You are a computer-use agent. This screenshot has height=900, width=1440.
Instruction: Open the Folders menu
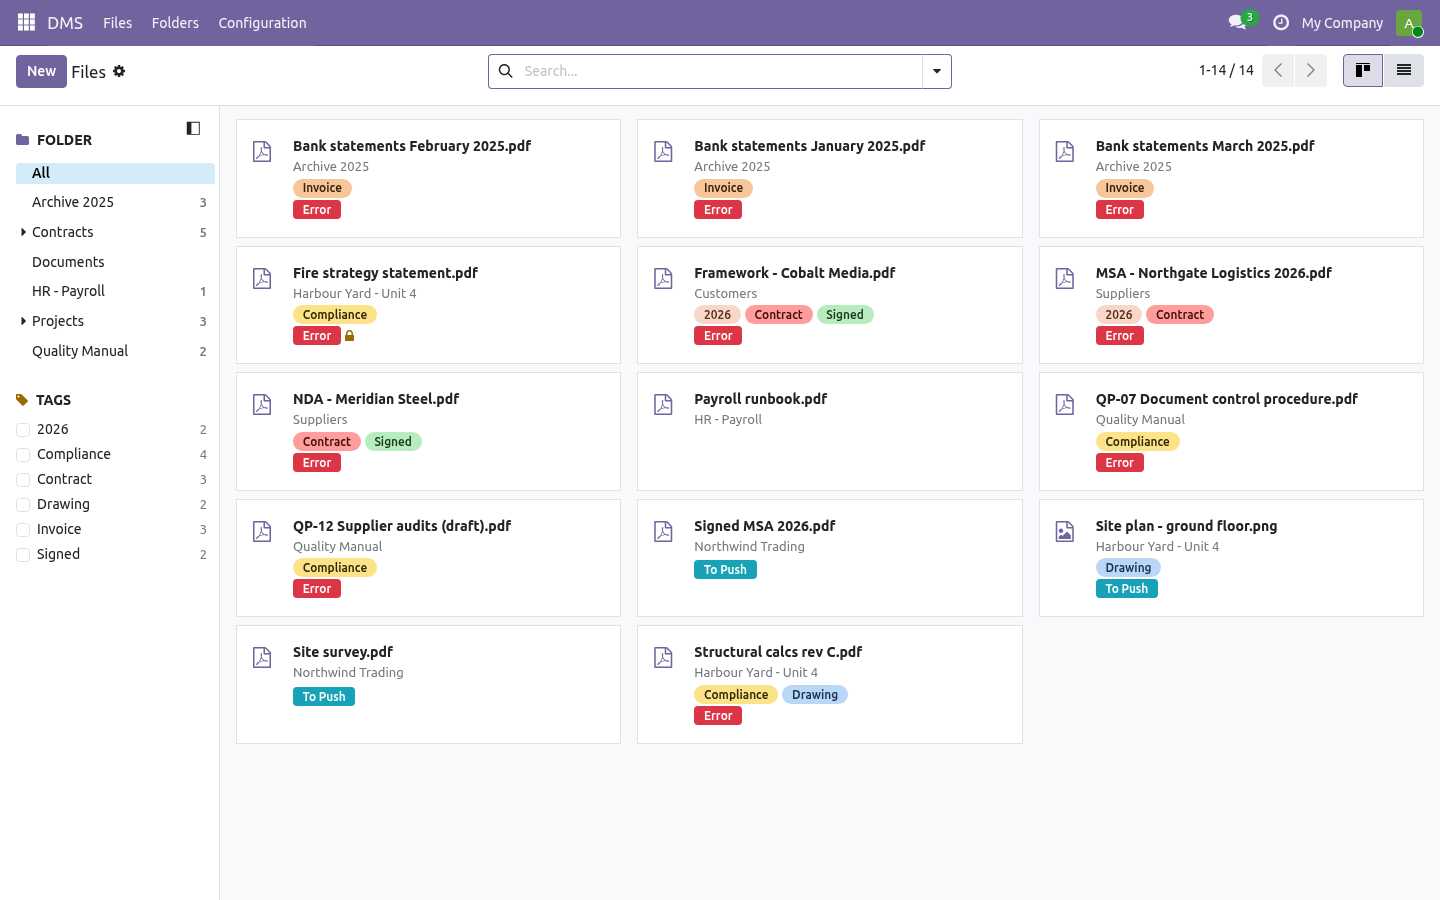click(x=175, y=23)
